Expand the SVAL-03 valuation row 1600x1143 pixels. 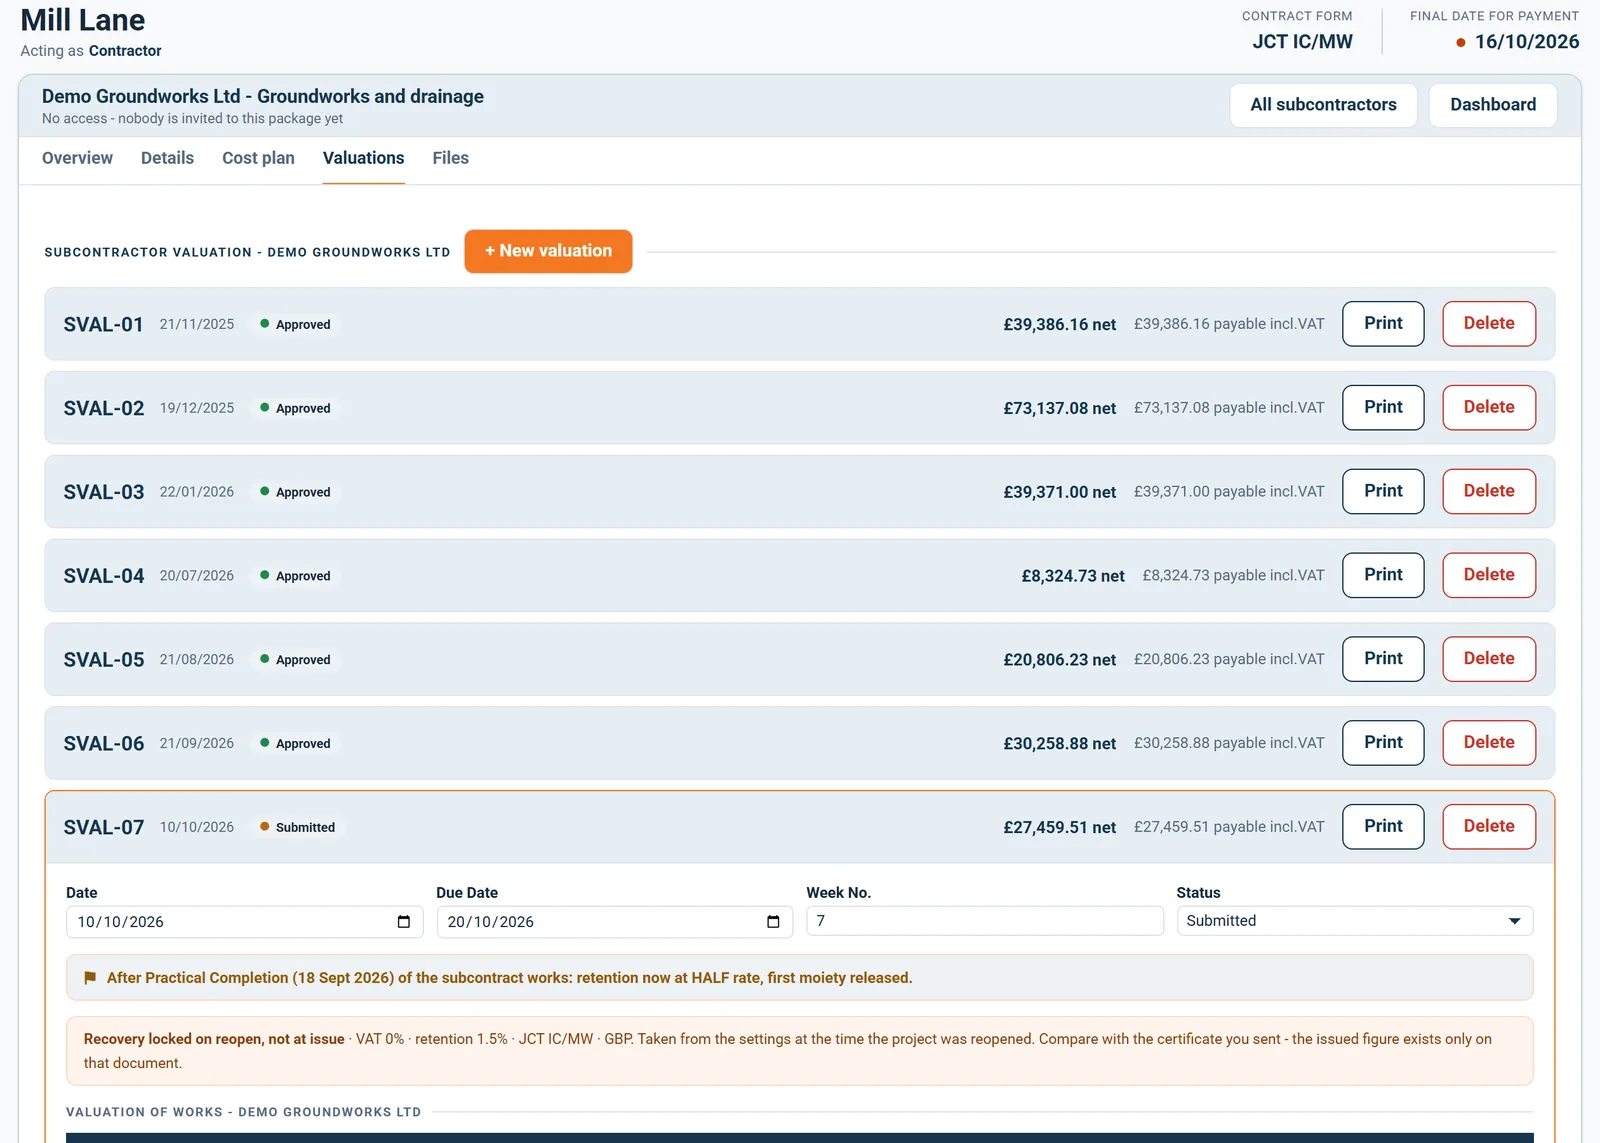(x=799, y=492)
